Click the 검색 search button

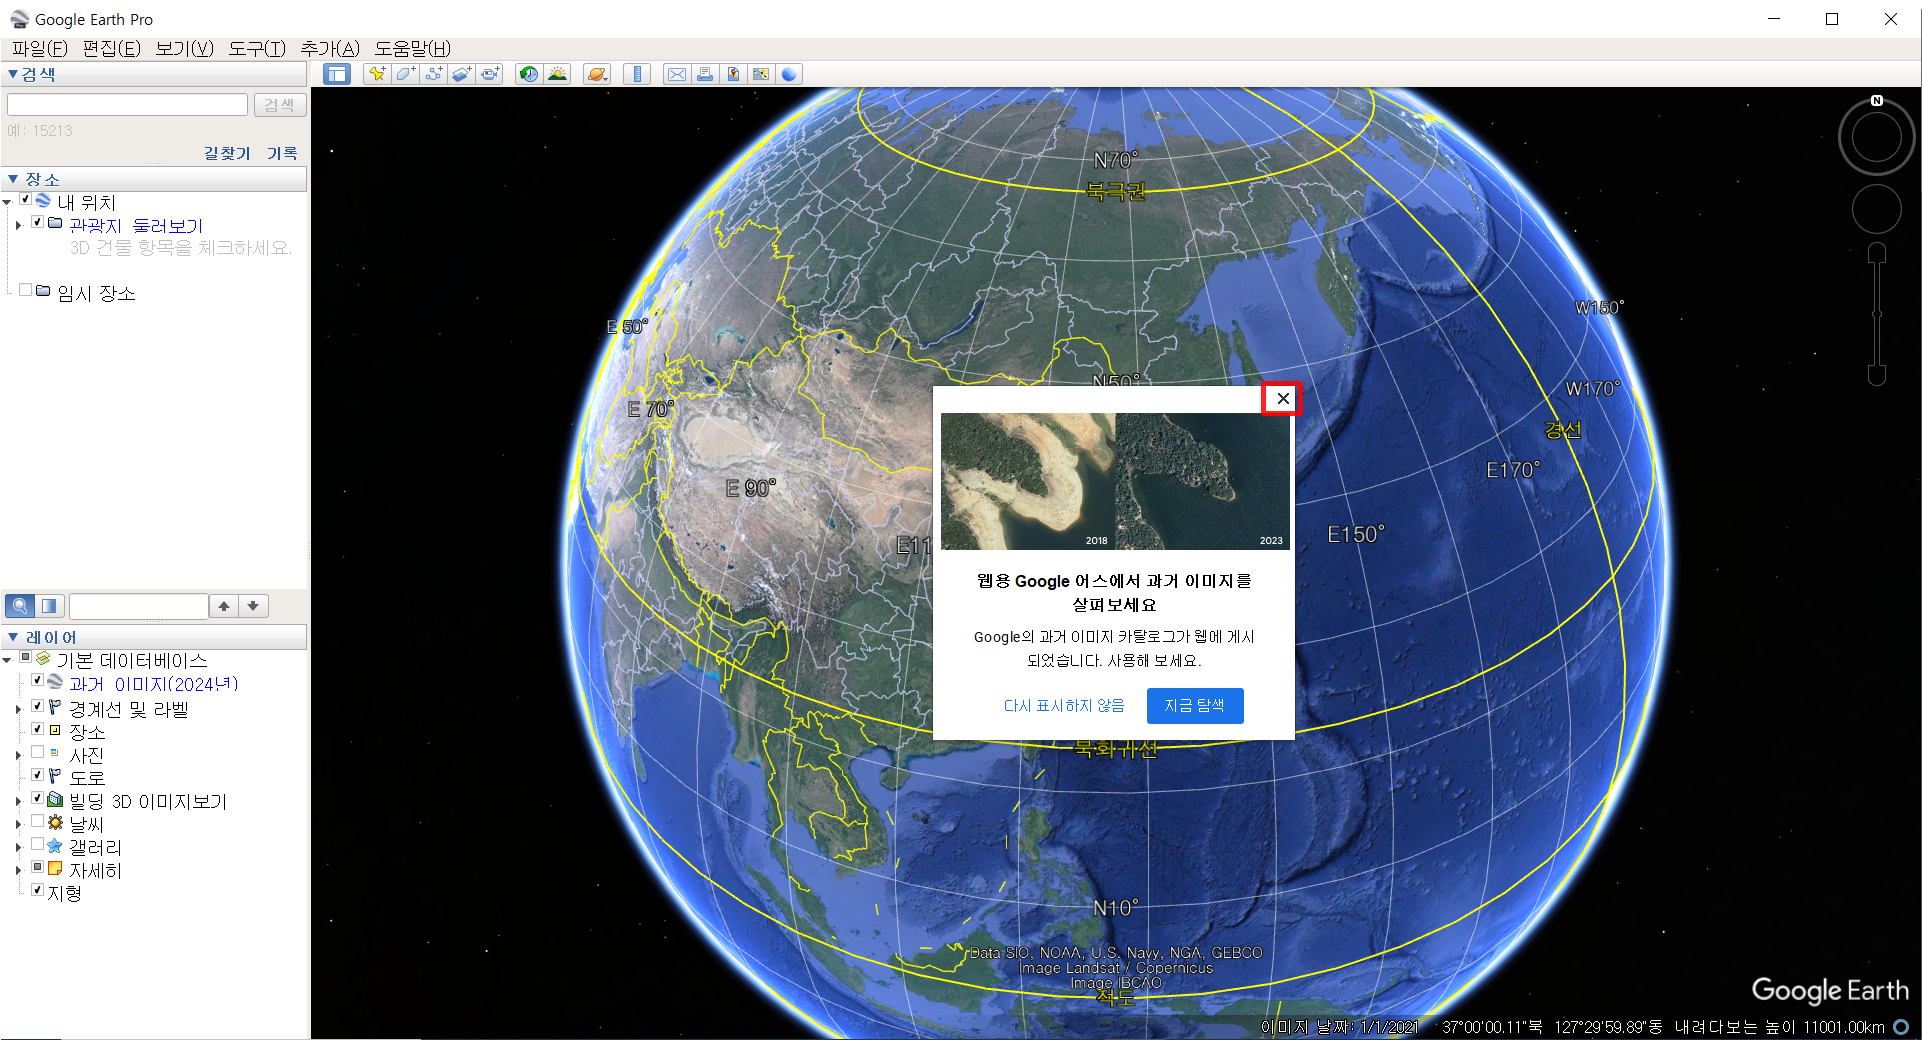click(x=279, y=105)
